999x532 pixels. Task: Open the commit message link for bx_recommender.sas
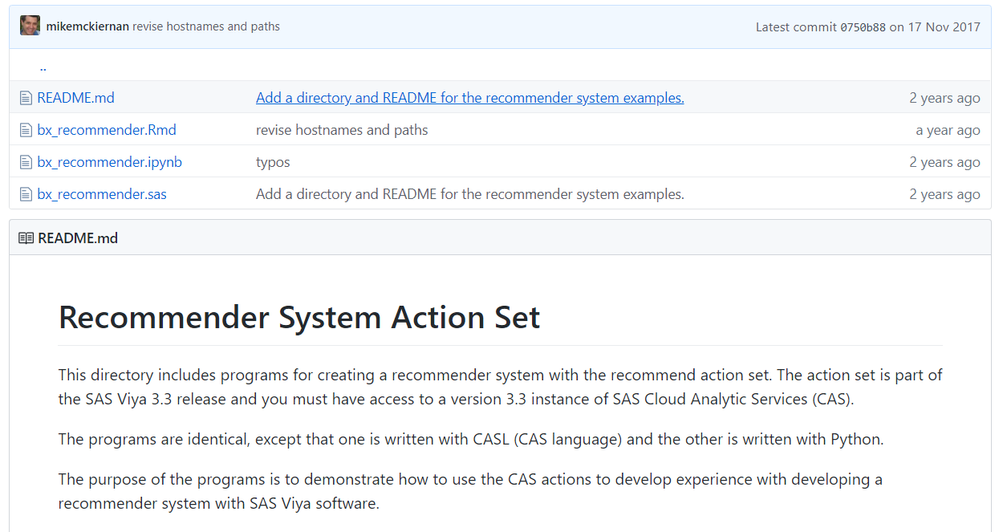tap(470, 194)
